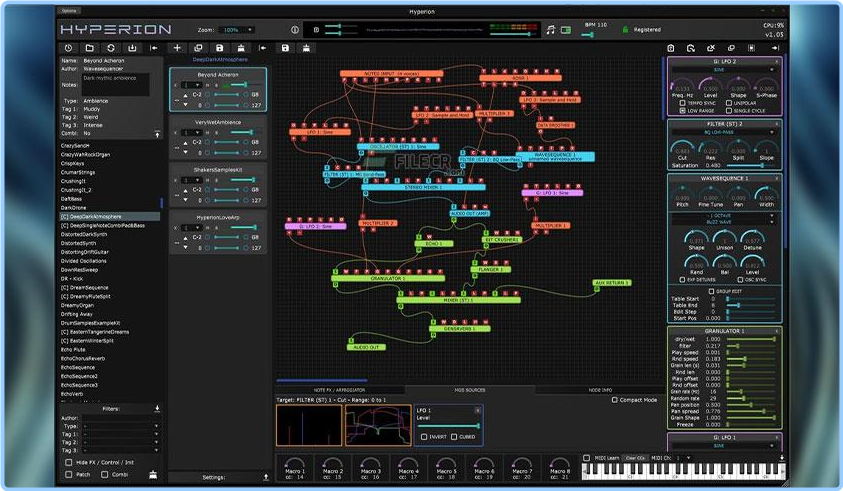Click the green Registered lock icon
Viewport: 843px width, 491px height.
point(625,30)
